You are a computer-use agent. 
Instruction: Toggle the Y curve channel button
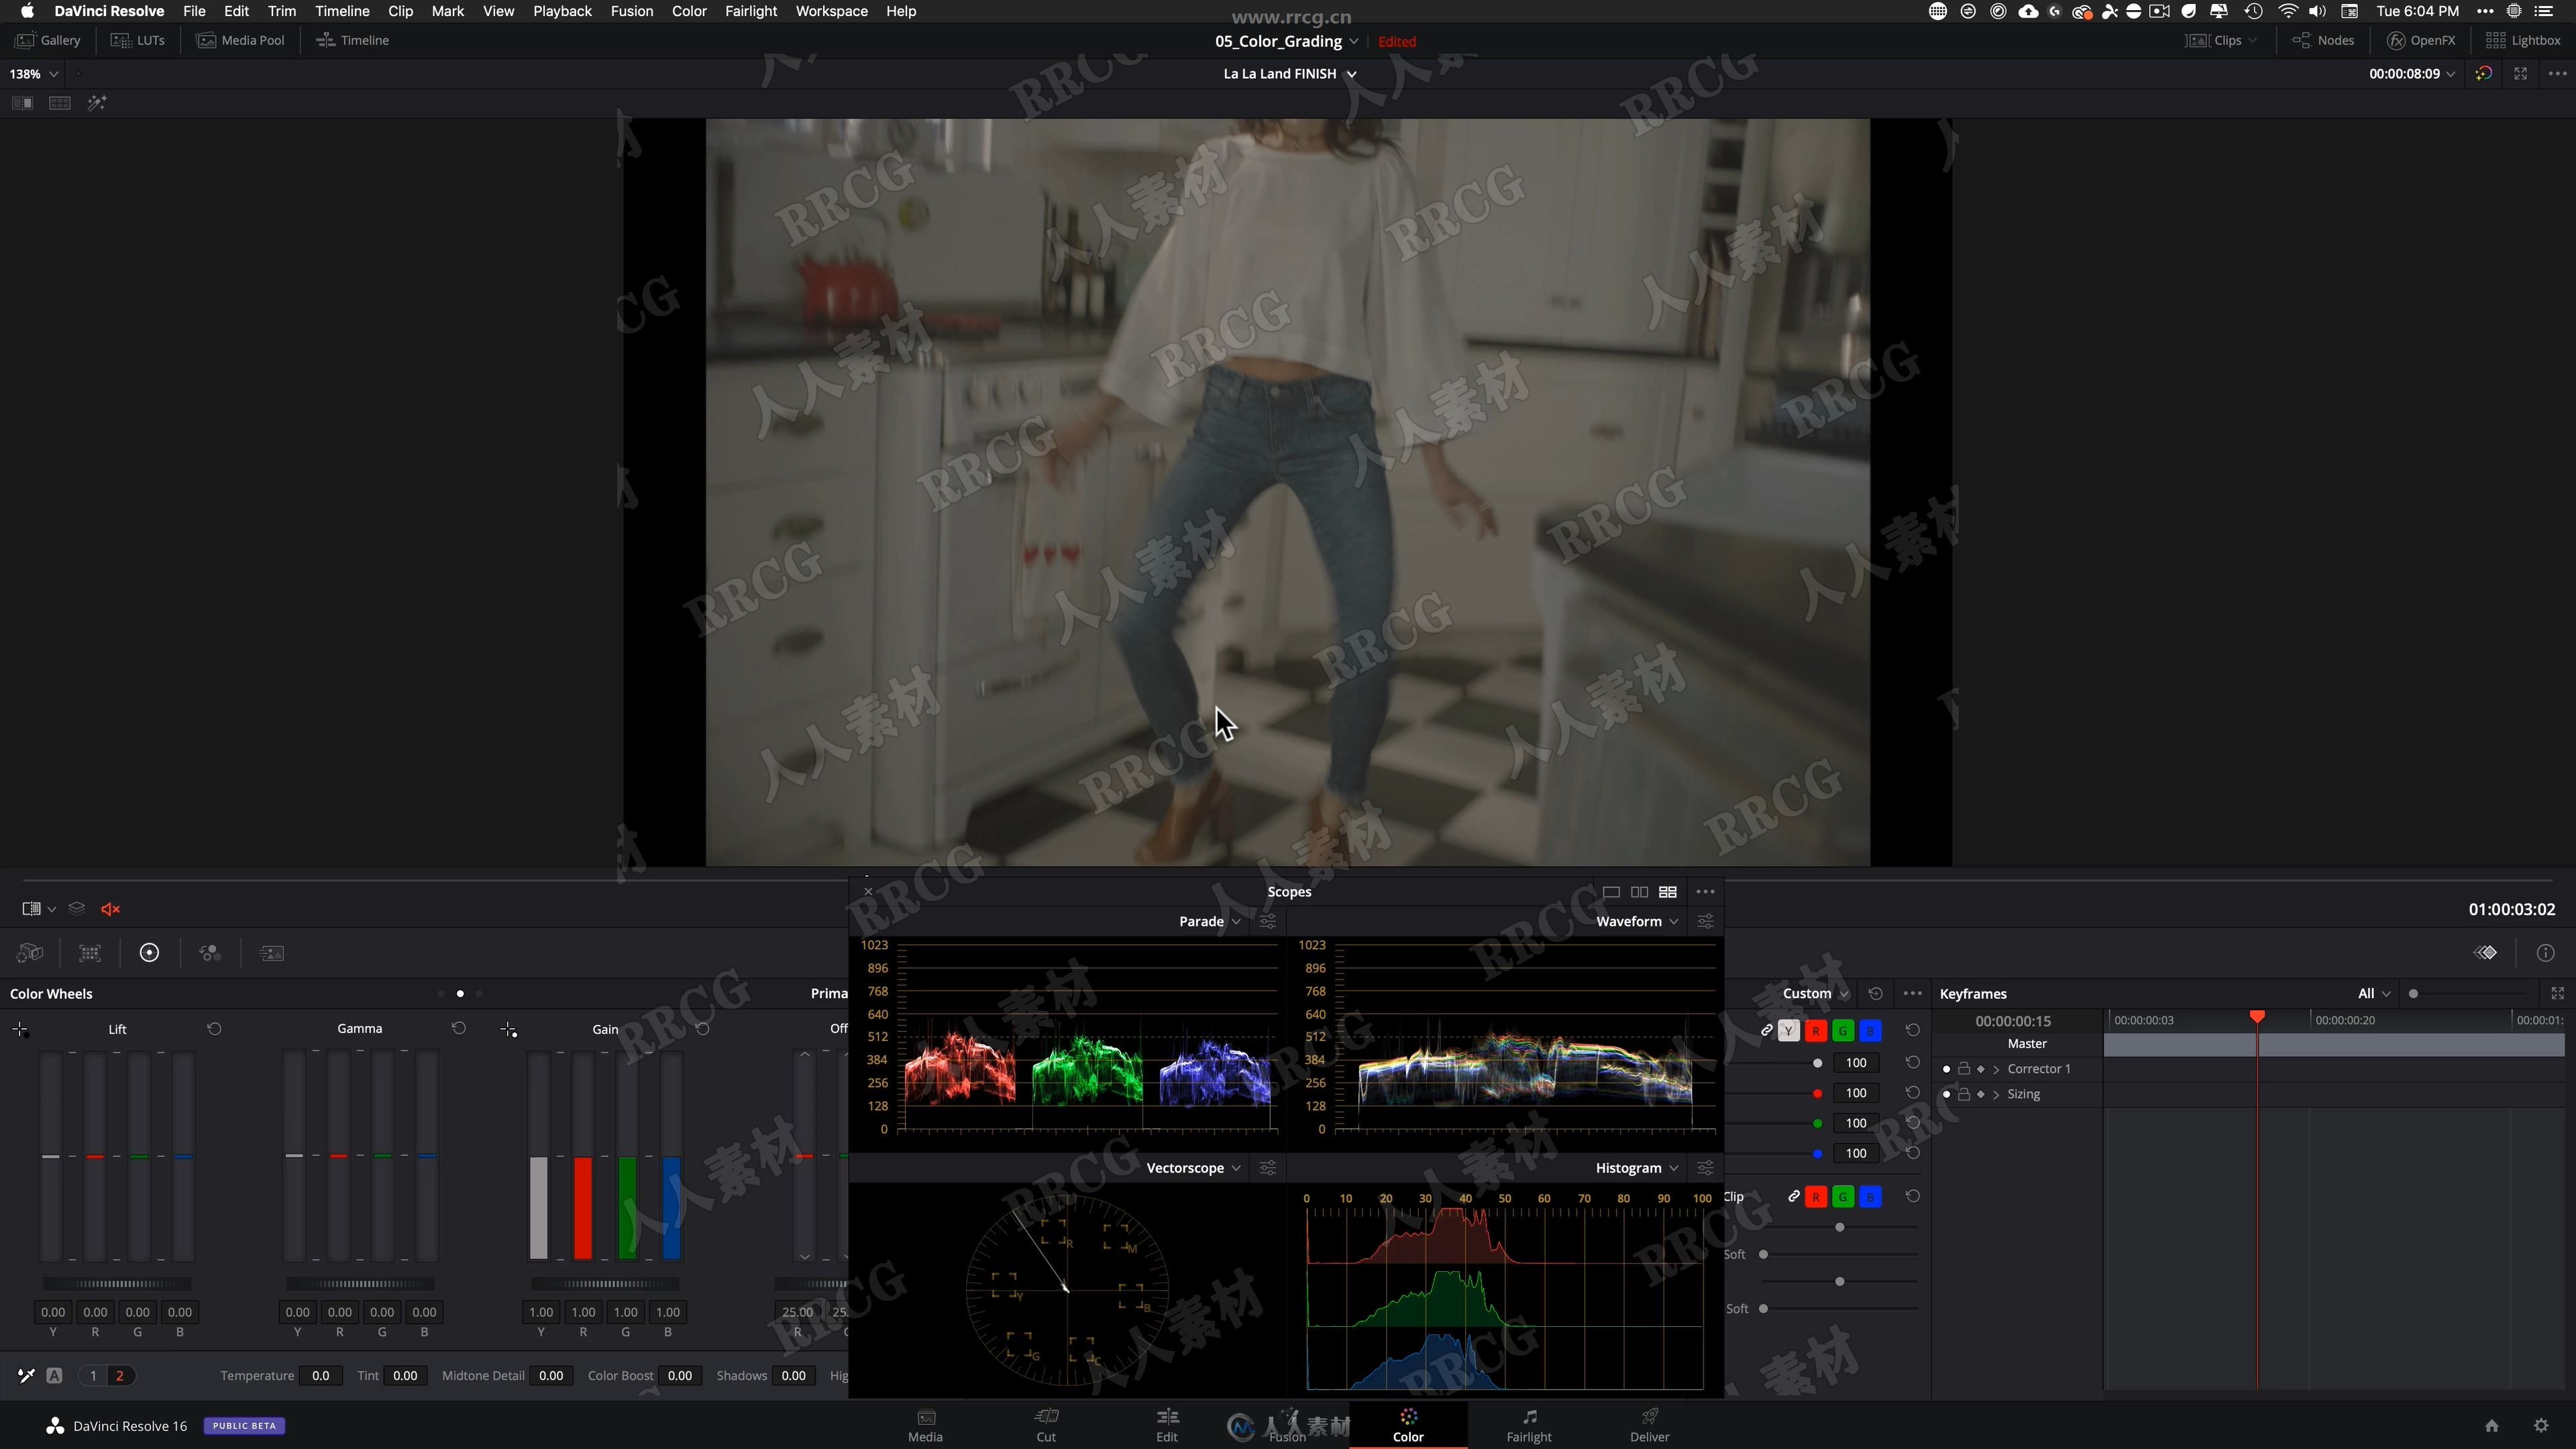coord(1789,1030)
